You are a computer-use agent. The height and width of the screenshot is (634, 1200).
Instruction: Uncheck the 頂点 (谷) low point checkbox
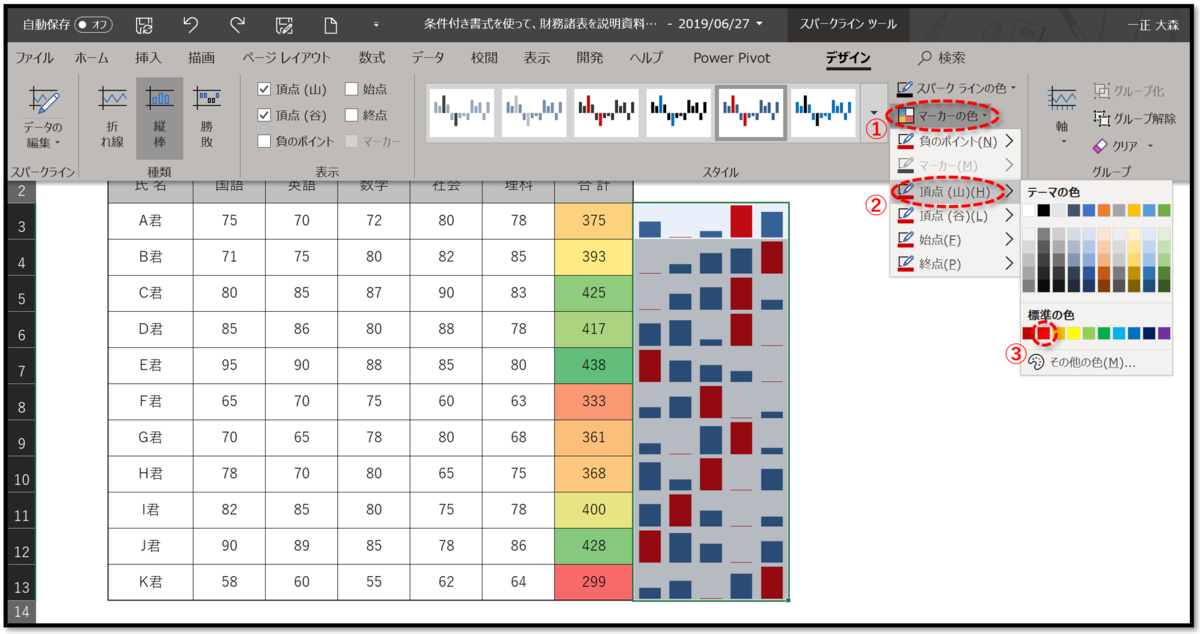tap(264, 115)
